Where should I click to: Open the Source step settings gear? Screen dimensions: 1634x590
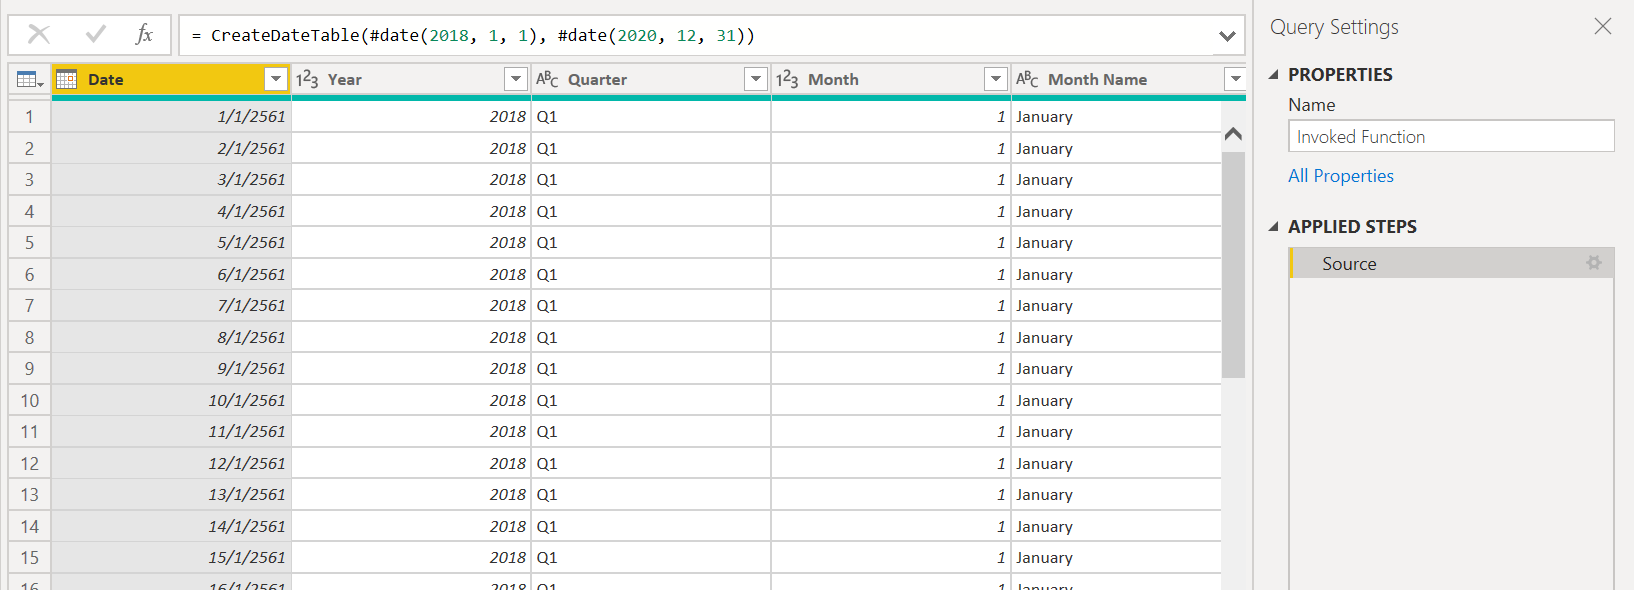[1593, 263]
